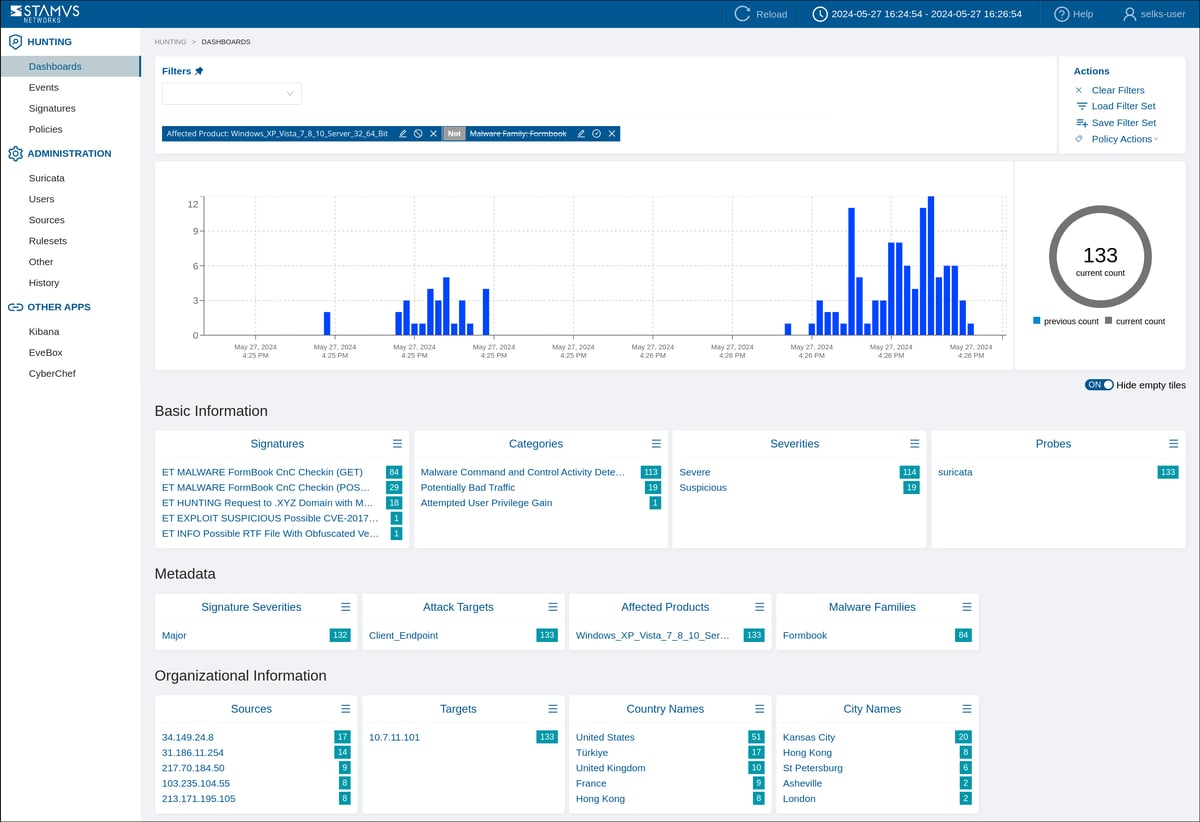Open the time range clock picker

(x=820, y=14)
